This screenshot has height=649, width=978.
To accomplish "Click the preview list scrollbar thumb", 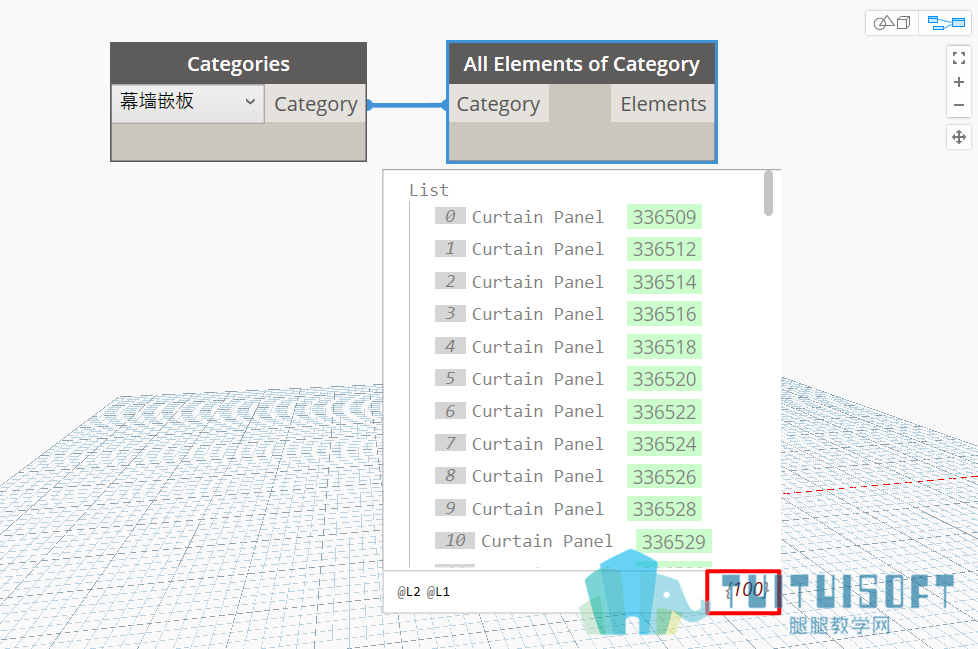I will (768, 193).
